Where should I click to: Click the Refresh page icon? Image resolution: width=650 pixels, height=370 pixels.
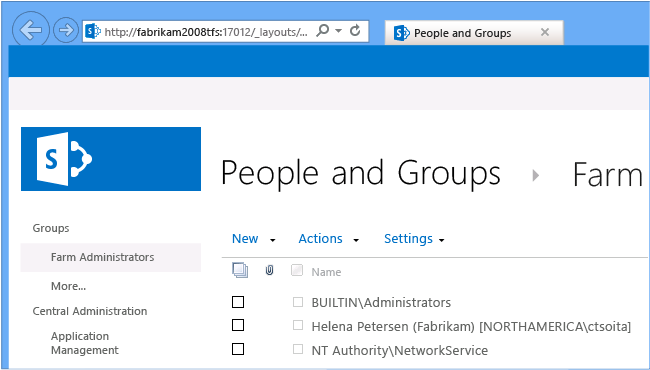[x=355, y=30]
